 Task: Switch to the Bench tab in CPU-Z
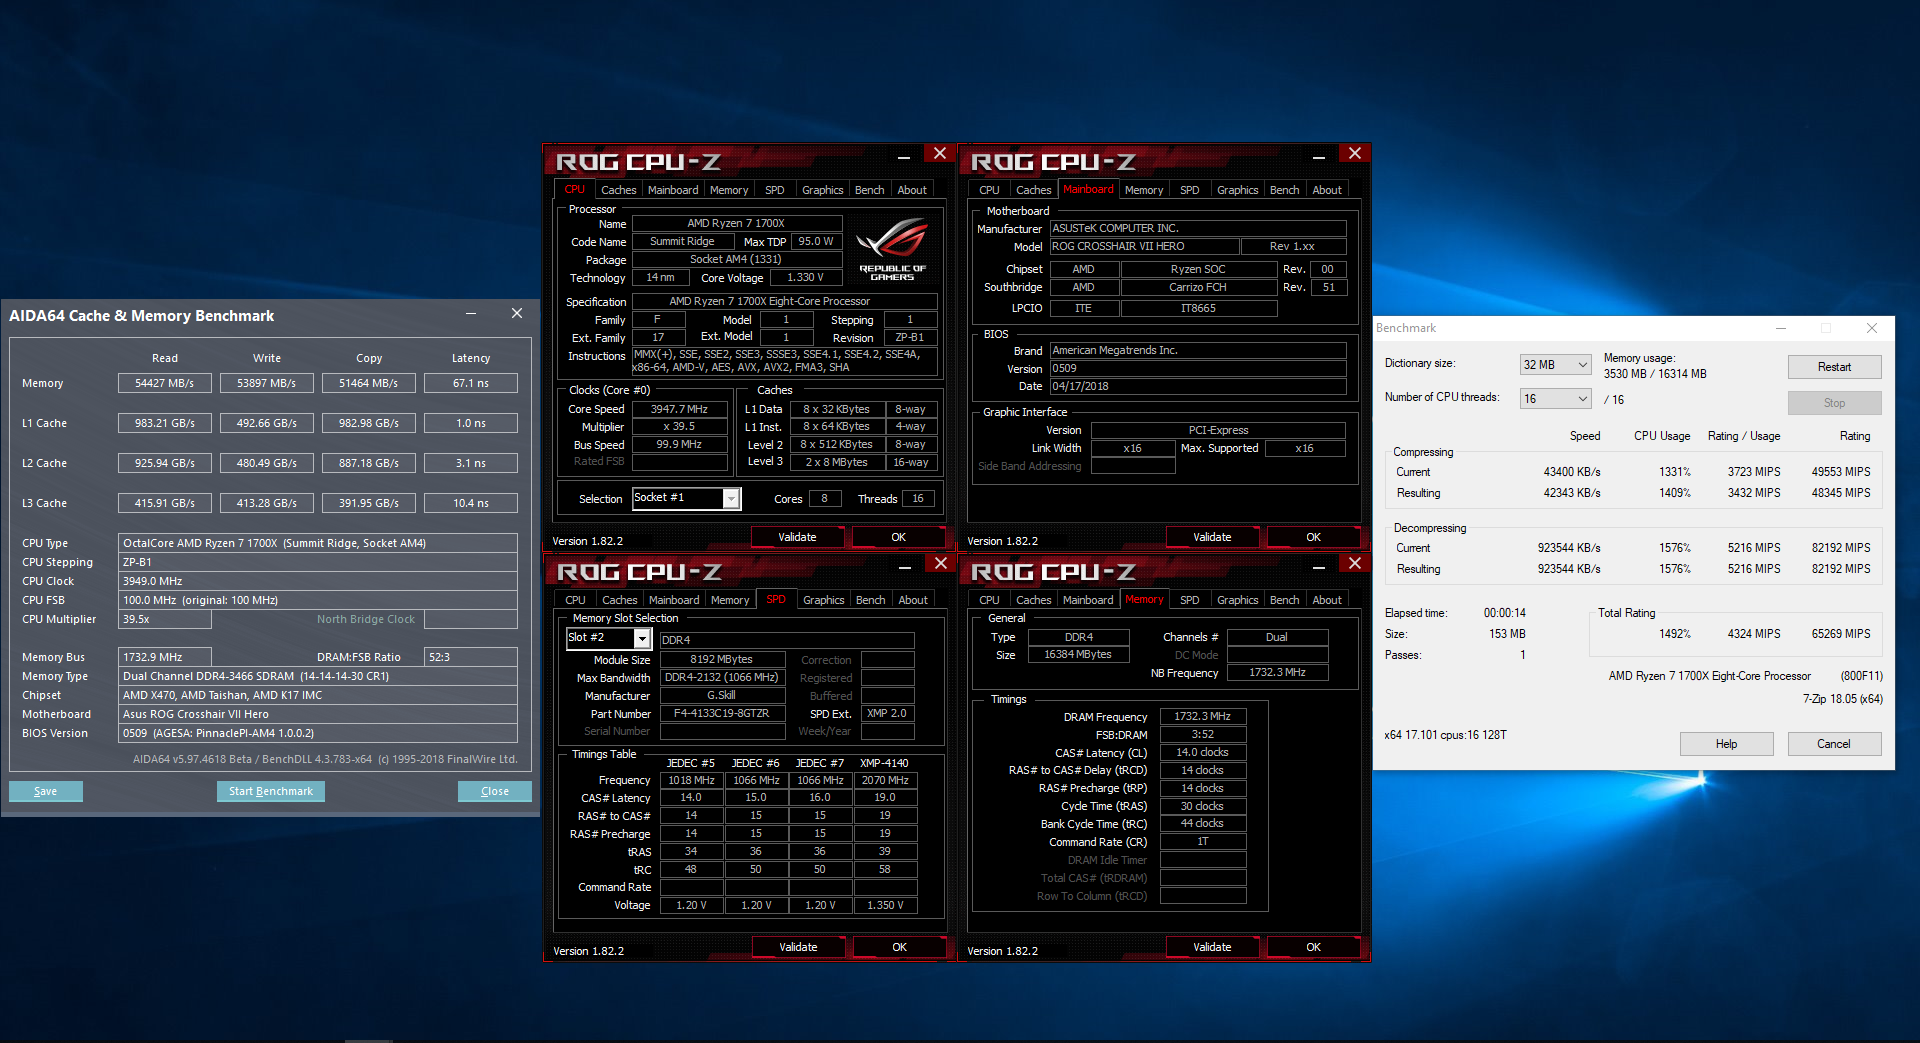[x=869, y=189]
